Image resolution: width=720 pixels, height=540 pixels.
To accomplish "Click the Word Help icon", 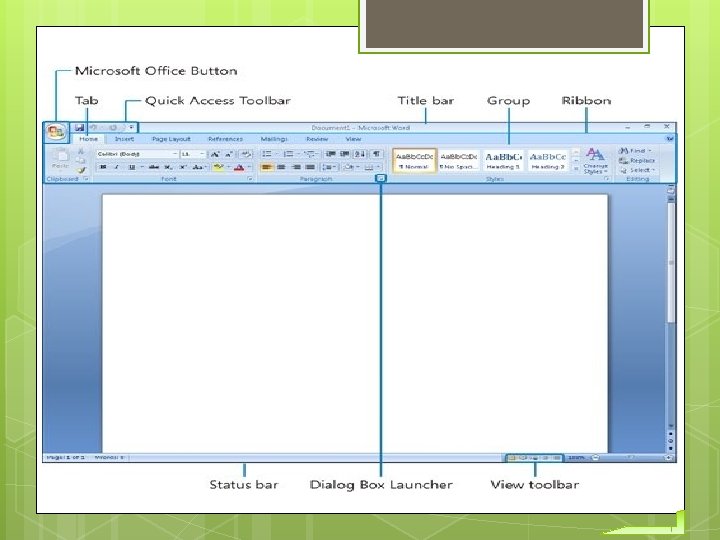I will pos(669,139).
